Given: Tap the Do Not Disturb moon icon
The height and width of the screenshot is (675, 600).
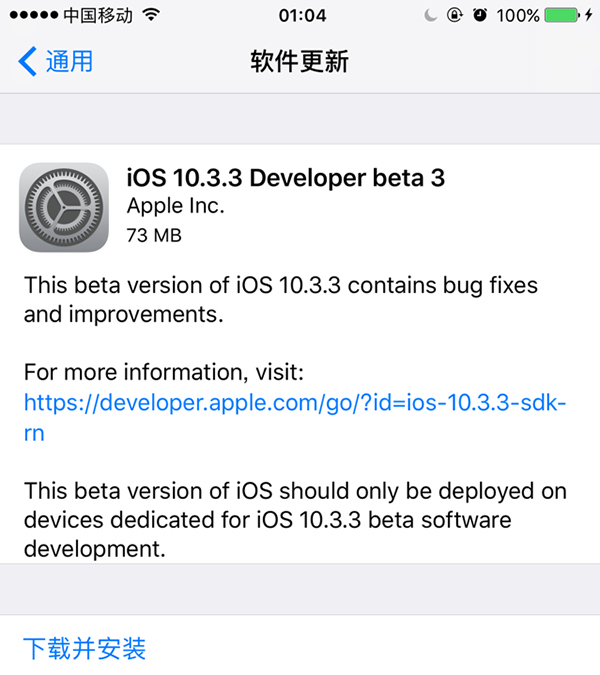Looking at the screenshot, I should coord(431,16).
